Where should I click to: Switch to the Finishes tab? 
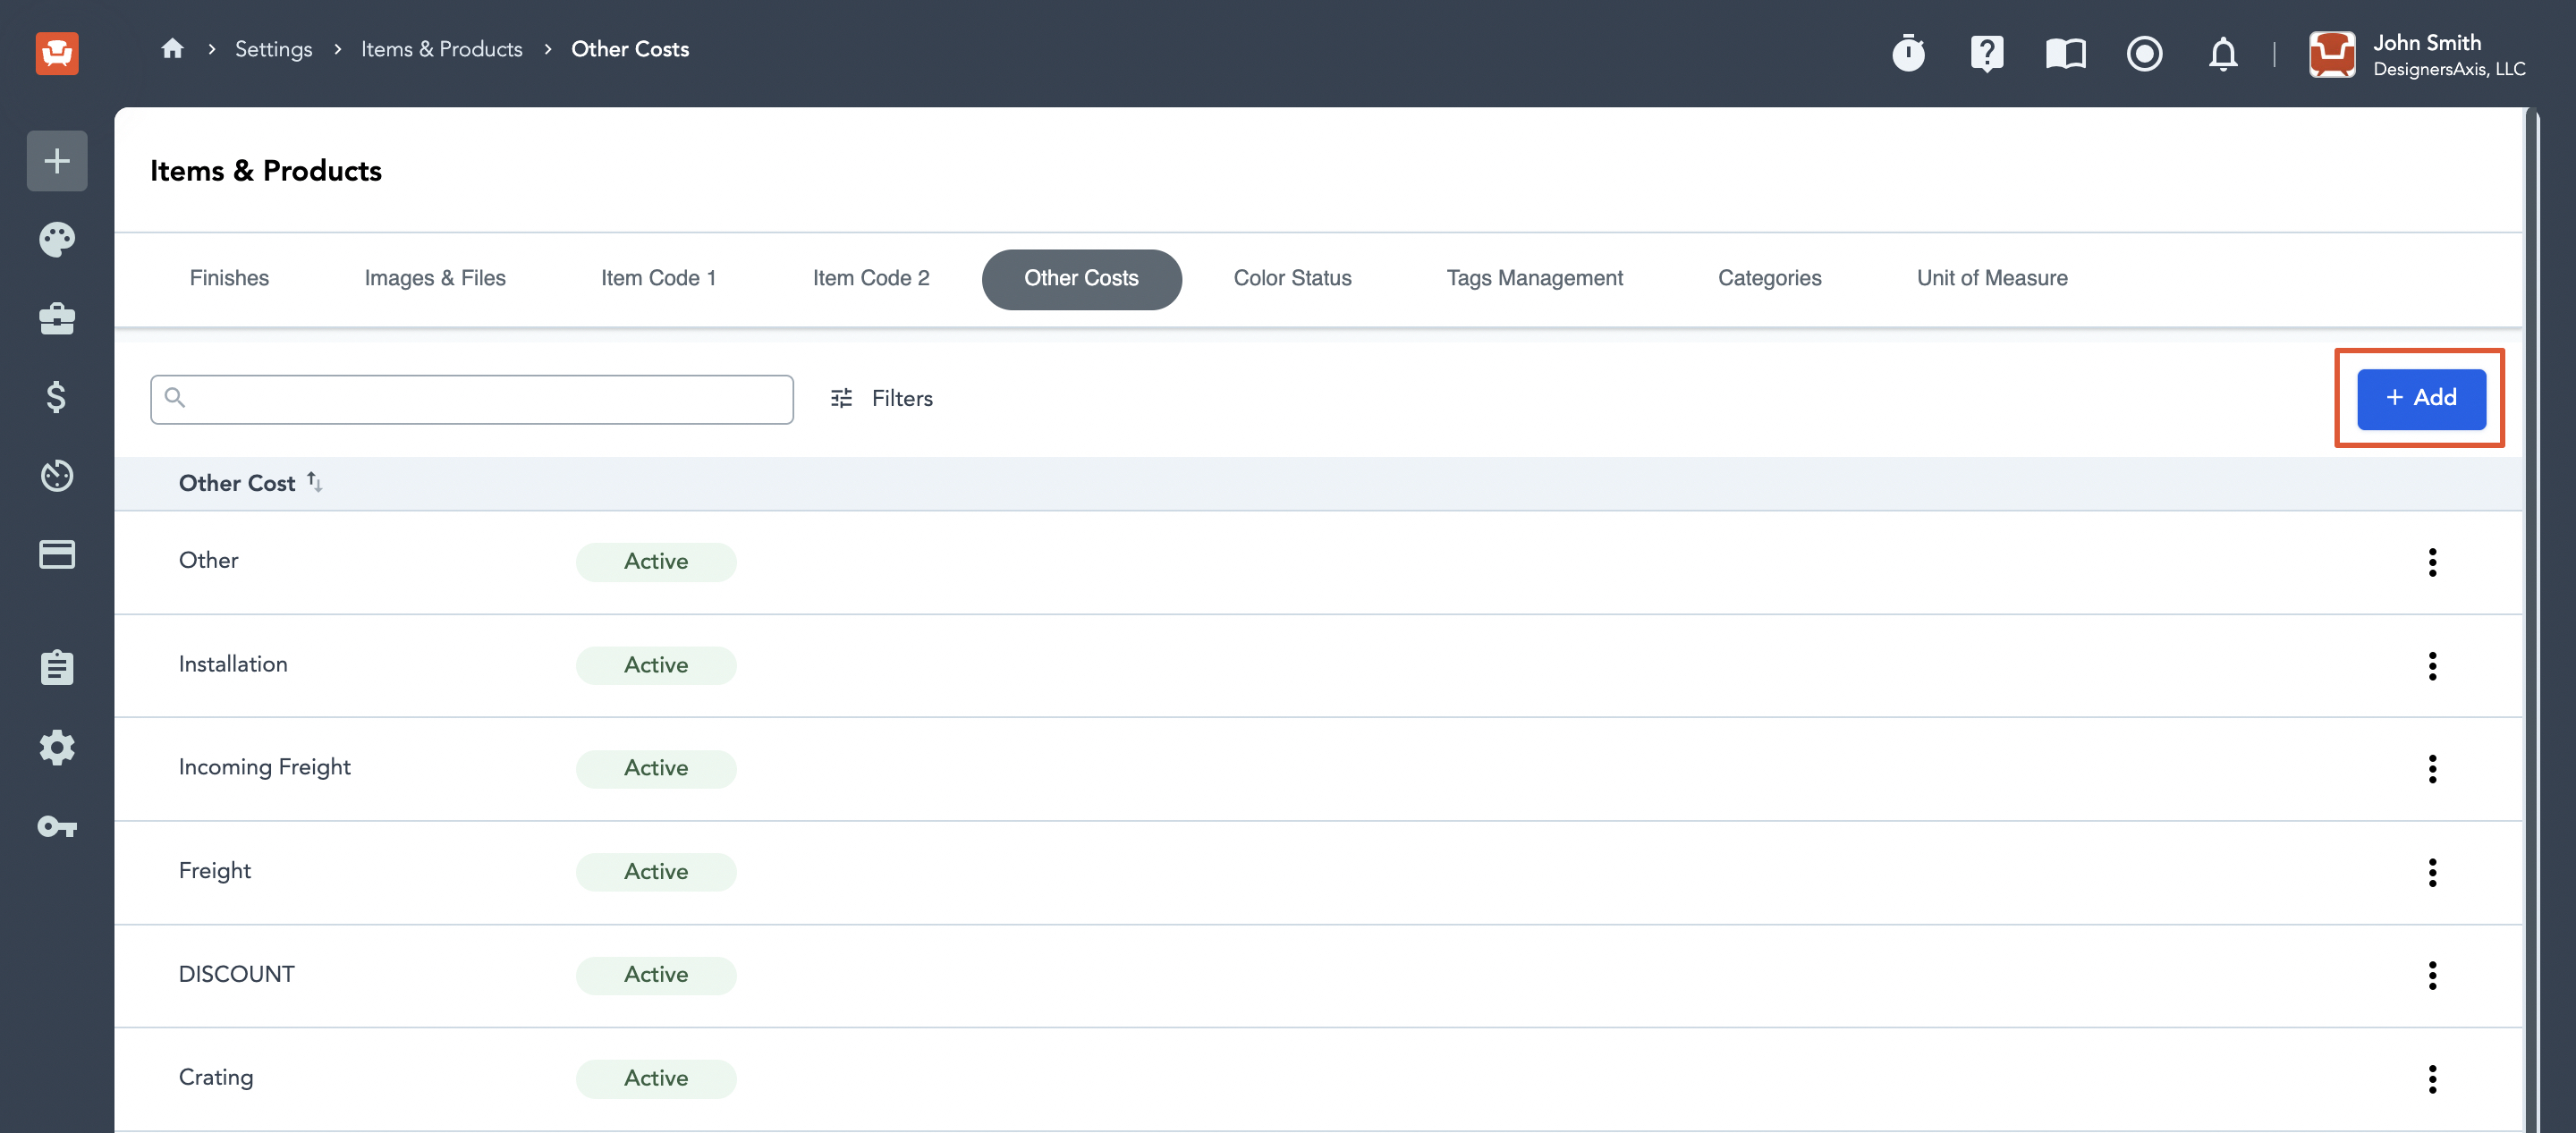[229, 278]
